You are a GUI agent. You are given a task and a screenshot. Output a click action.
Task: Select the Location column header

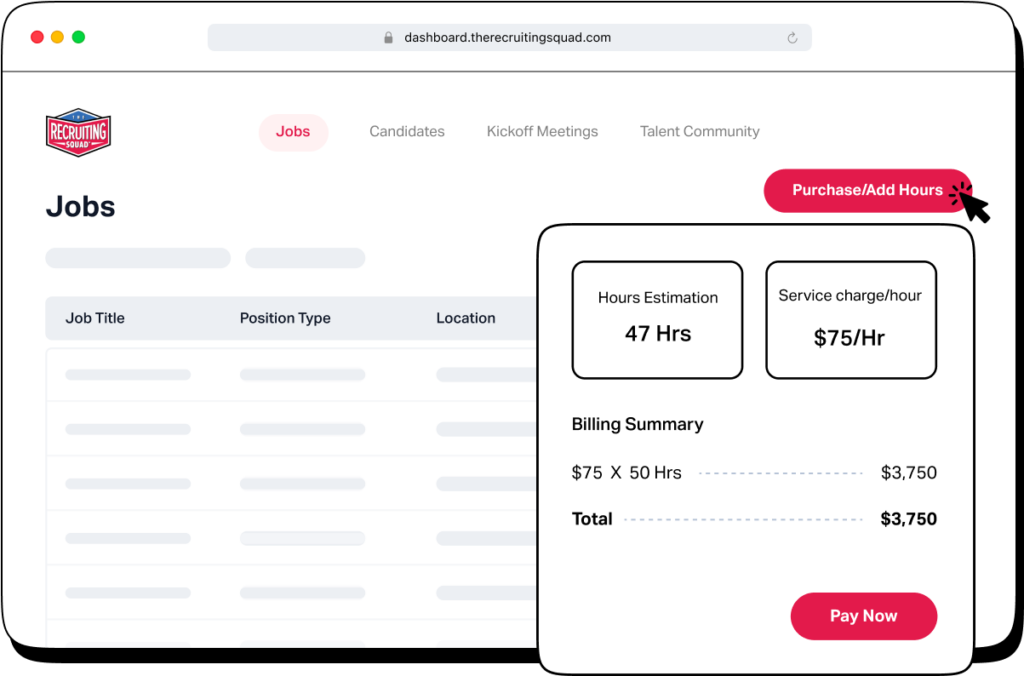[x=466, y=318]
